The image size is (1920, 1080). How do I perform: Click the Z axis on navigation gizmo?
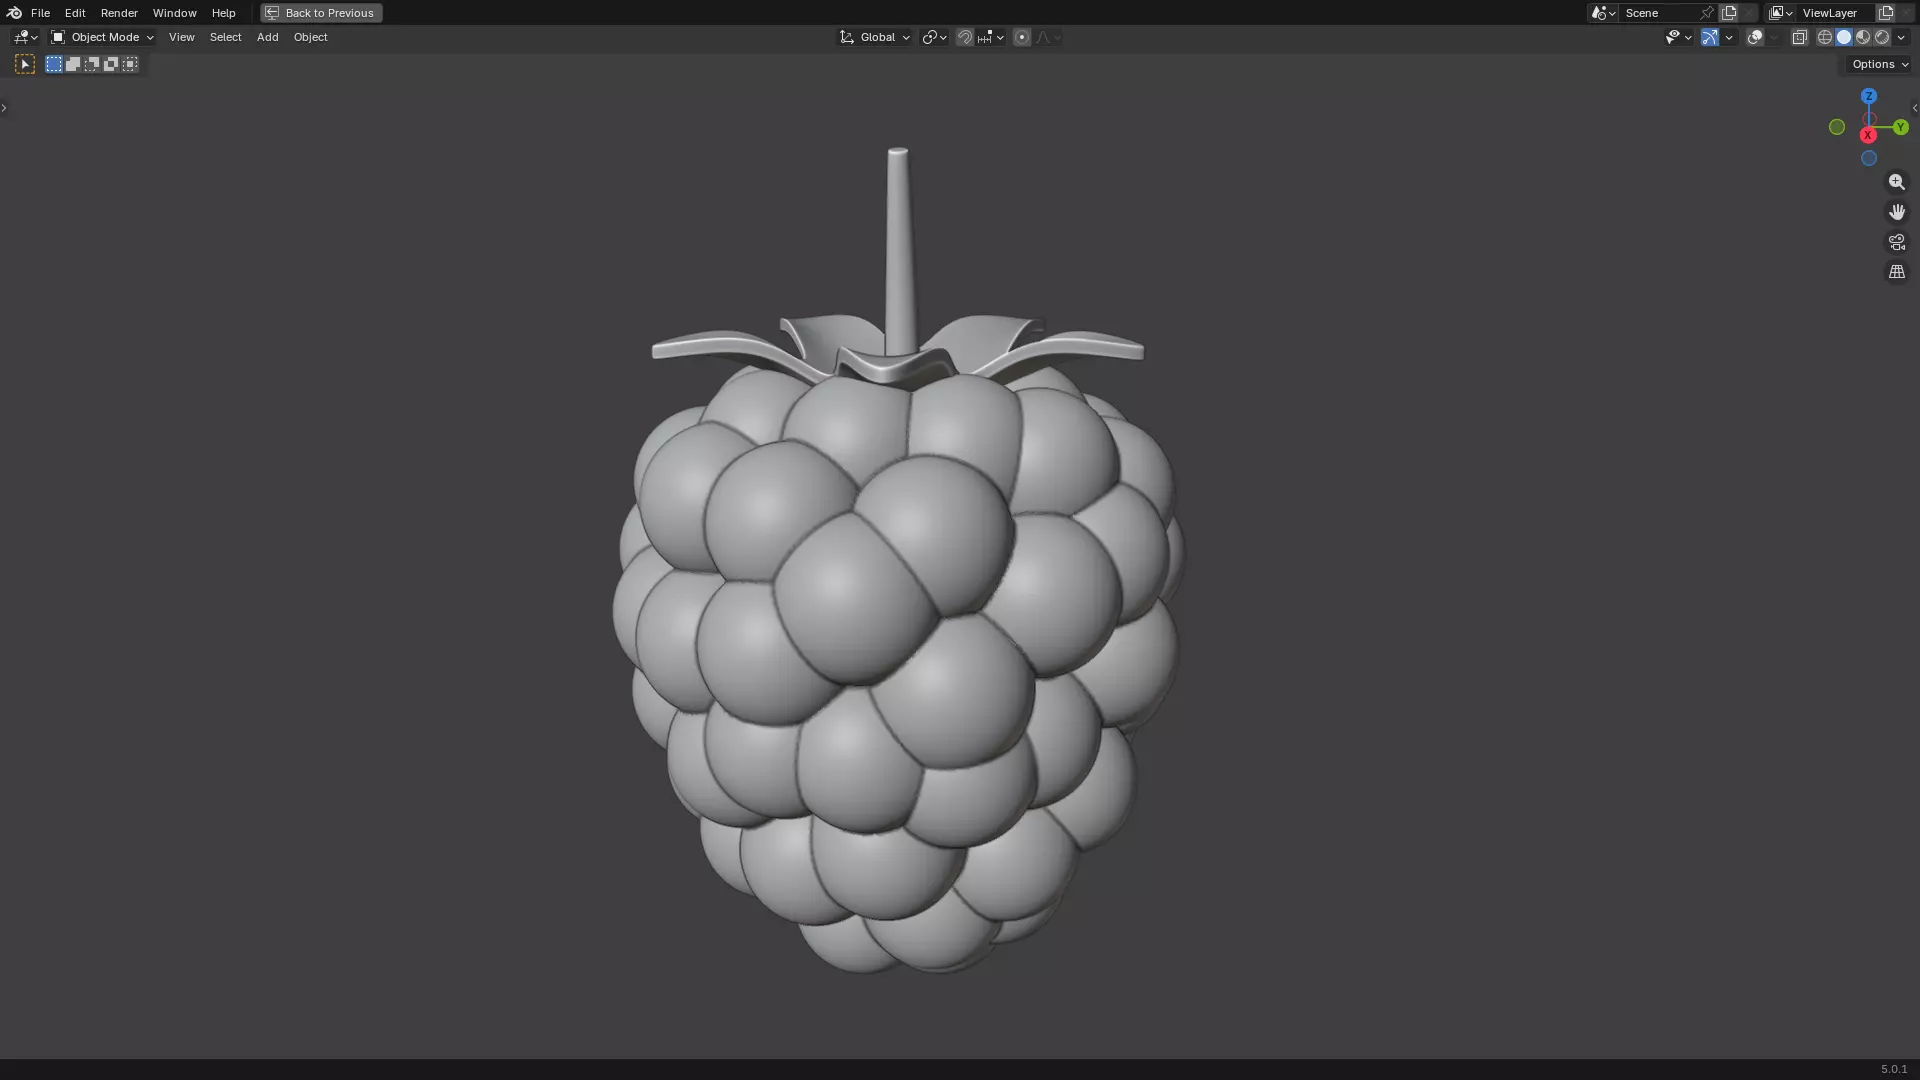(x=1869, y=96)
